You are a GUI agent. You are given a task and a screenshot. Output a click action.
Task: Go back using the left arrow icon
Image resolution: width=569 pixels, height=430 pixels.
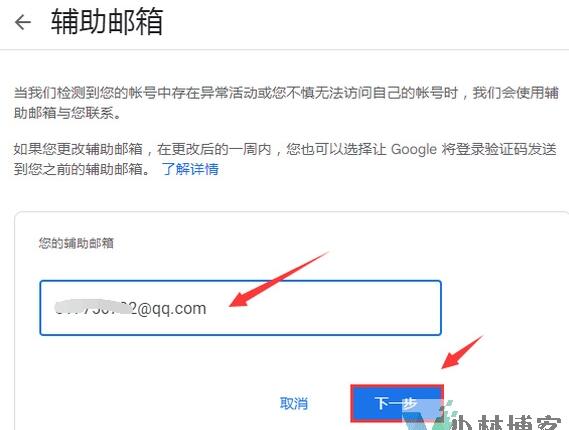pyautogui.click(x=23, y=22)
